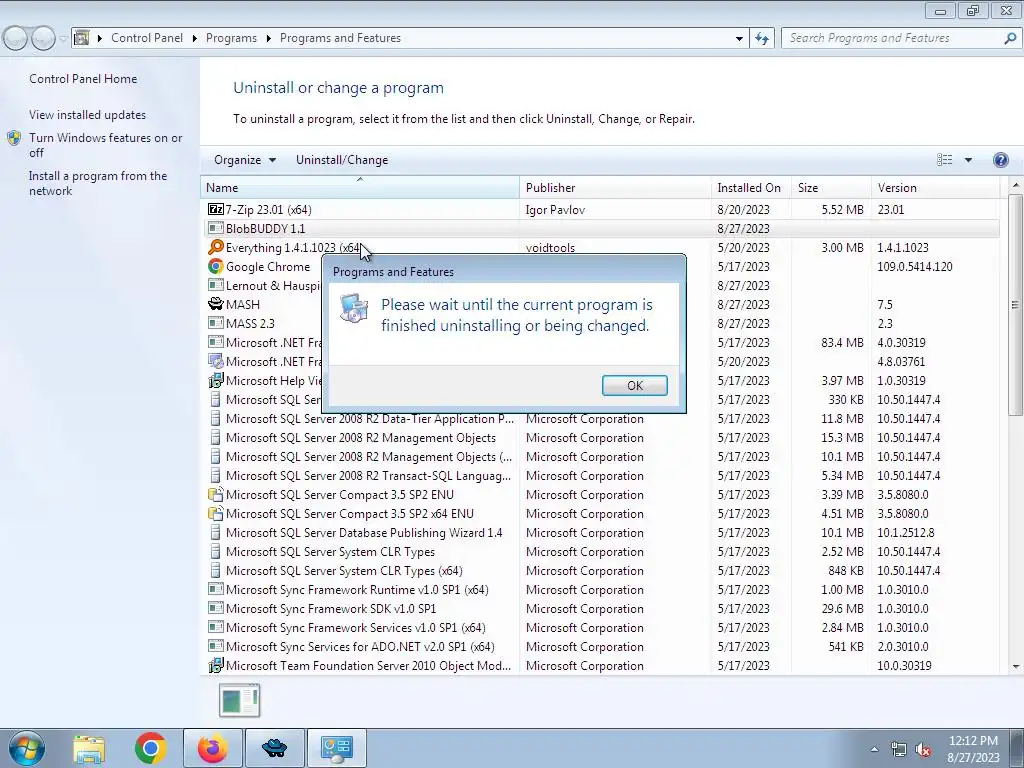The height and width of the screenshot is (768, 1024).
Task: Click the change view icon
Action: pyautogui.click(x=944, y=160)
